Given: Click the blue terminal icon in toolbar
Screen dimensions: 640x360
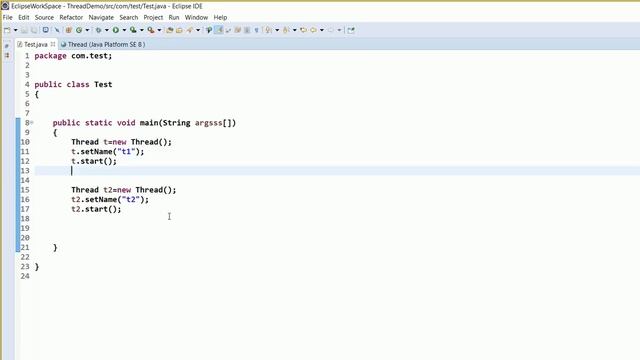Looking at the screenshot, I should (x=46, y=30).
